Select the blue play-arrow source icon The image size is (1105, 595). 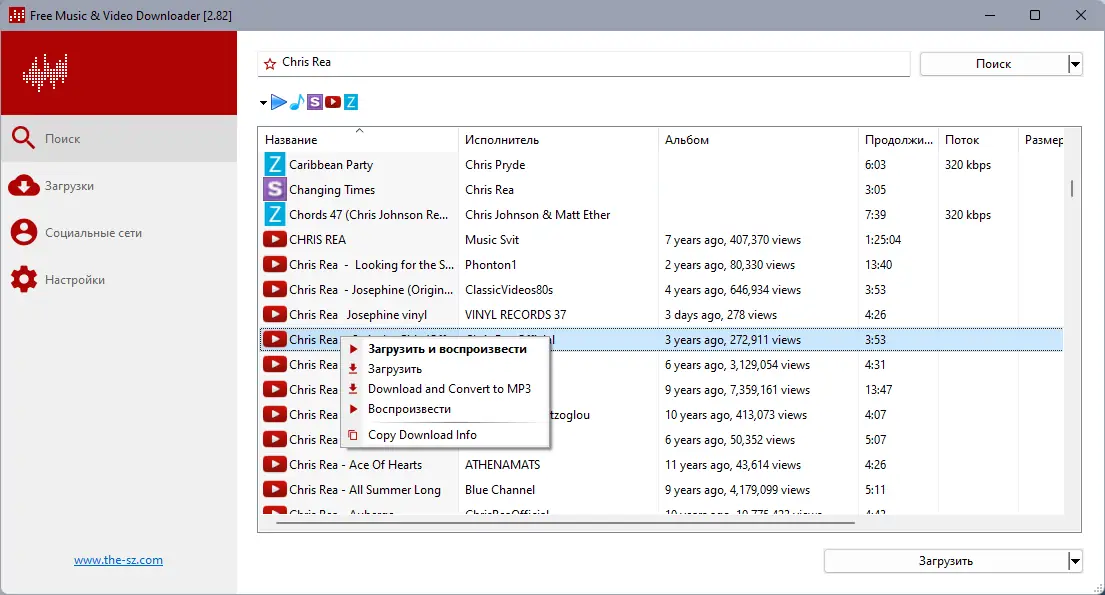(x=279, y=102)
